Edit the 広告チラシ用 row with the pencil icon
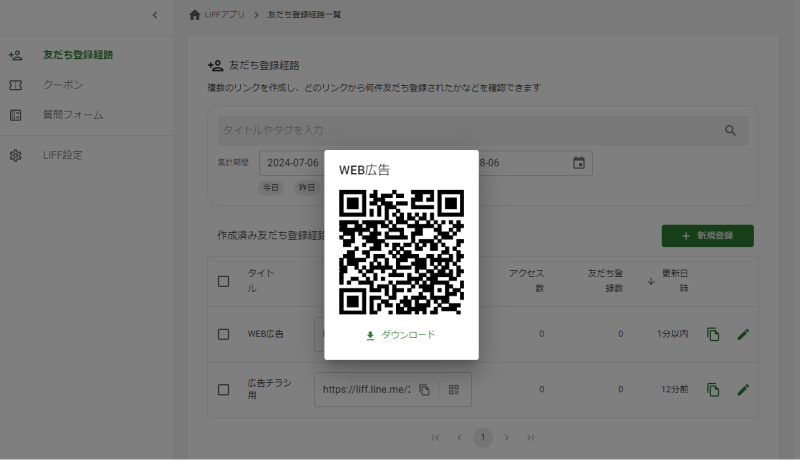This screenshot has width=800, height=460. click(743, 390)
